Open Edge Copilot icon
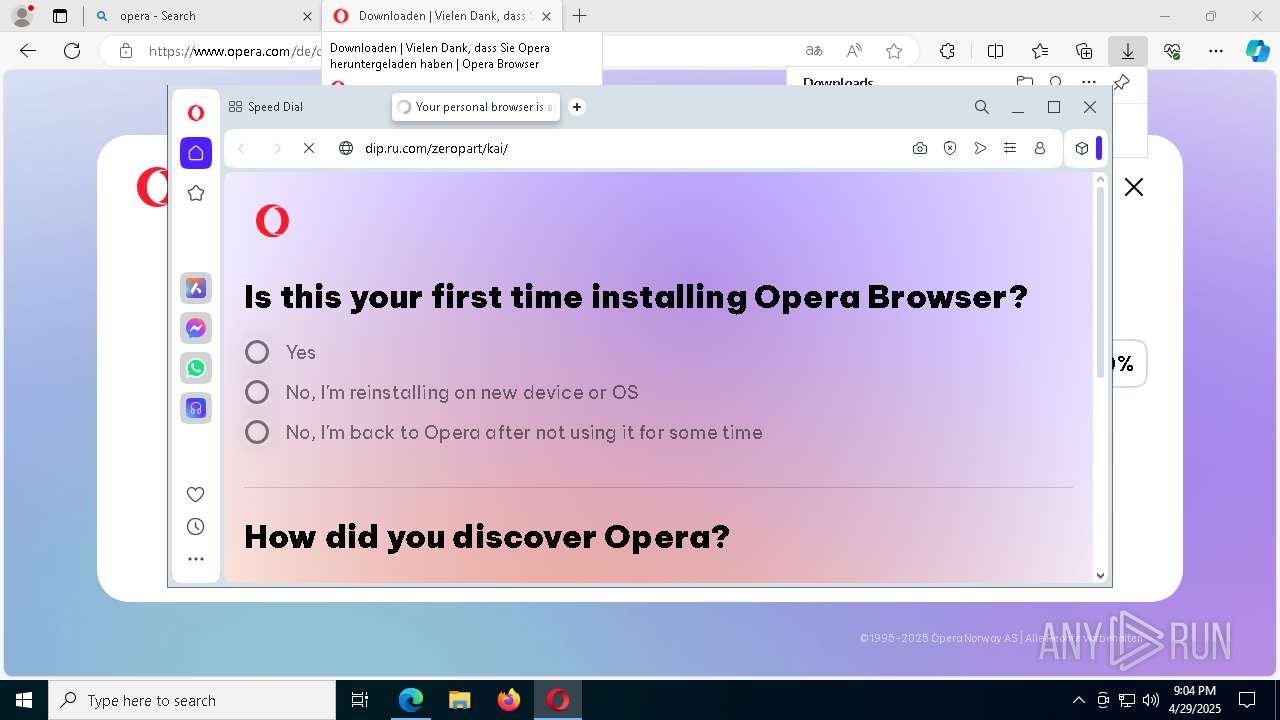1280x720 pixels. pos(1257,51)
